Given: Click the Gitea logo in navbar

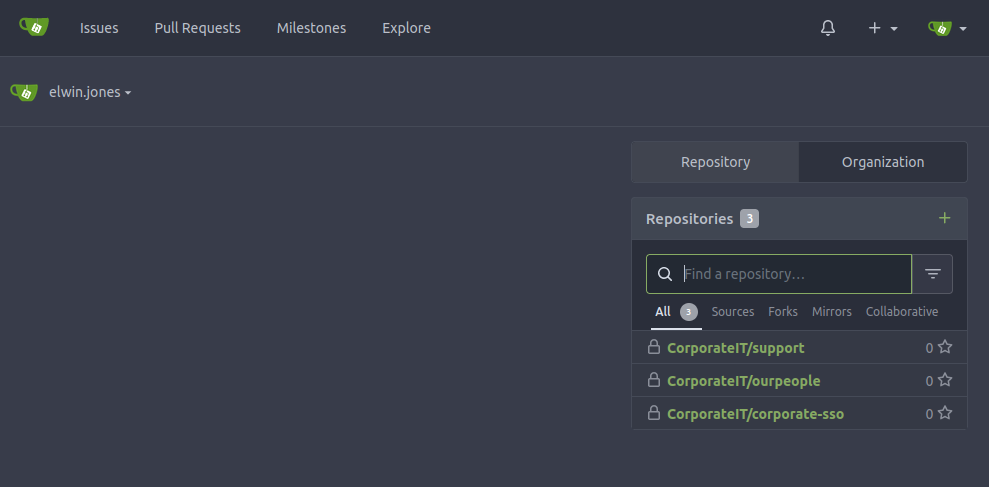Looking at the screenshot, I should click(x=34, y=27).
